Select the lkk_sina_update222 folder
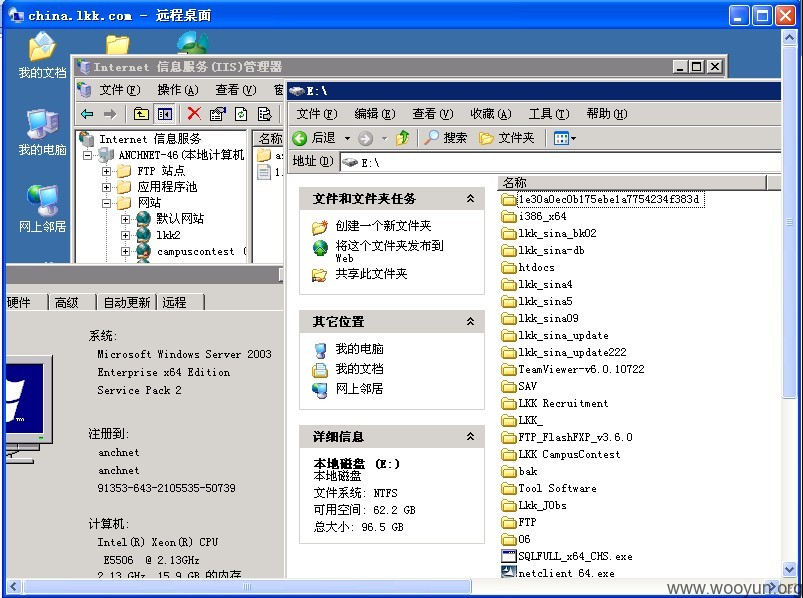 point(564,352)
